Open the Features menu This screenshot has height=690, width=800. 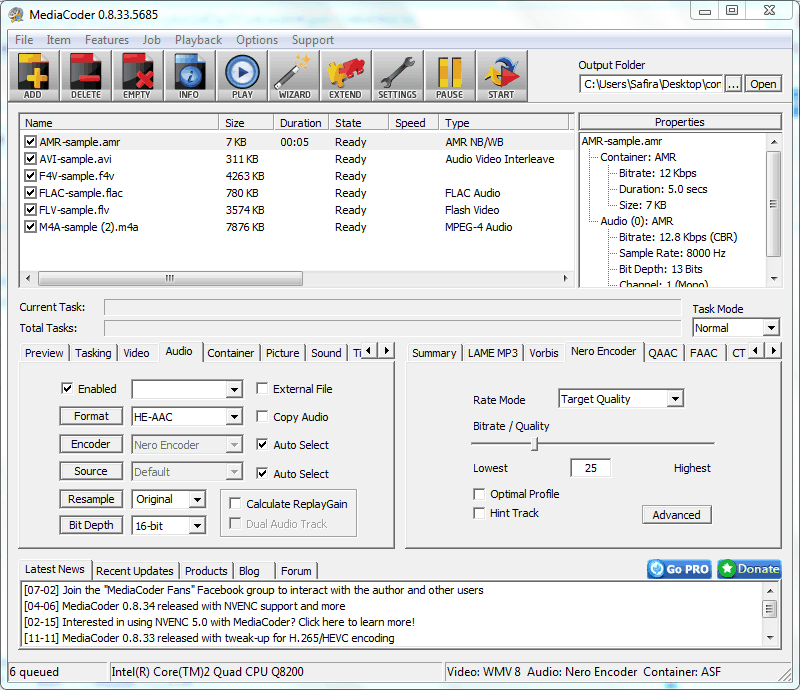pyautogui.click(x=107, y=40)
